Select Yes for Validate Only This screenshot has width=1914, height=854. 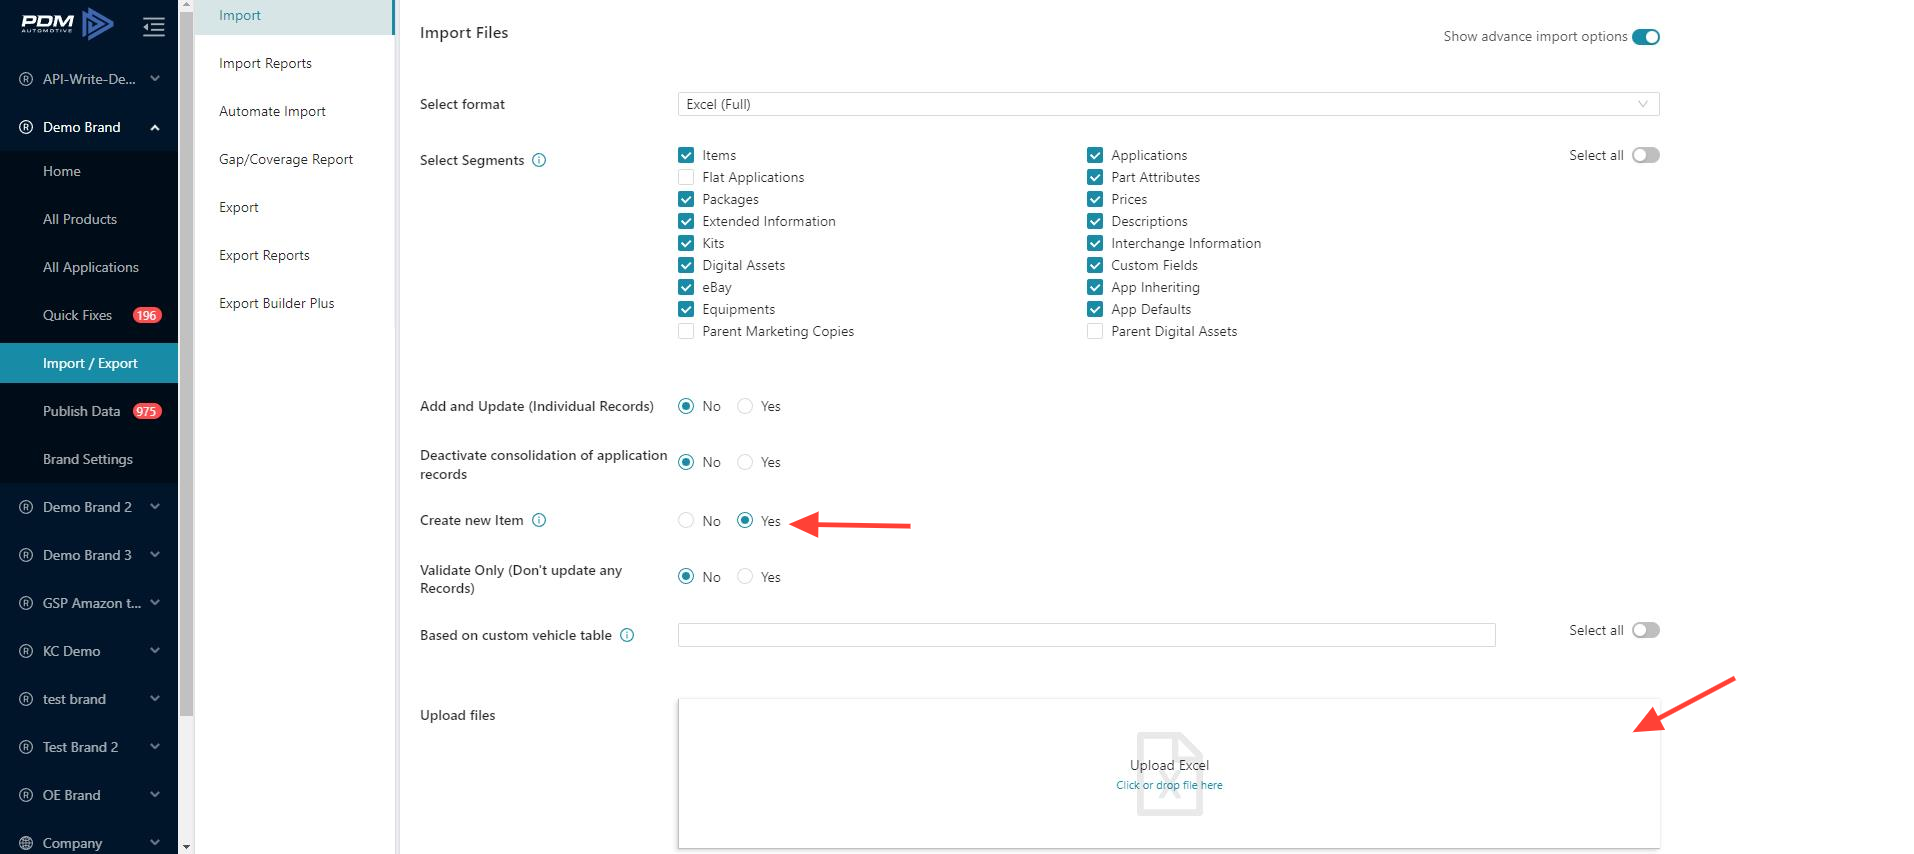(x=745, y=576)
